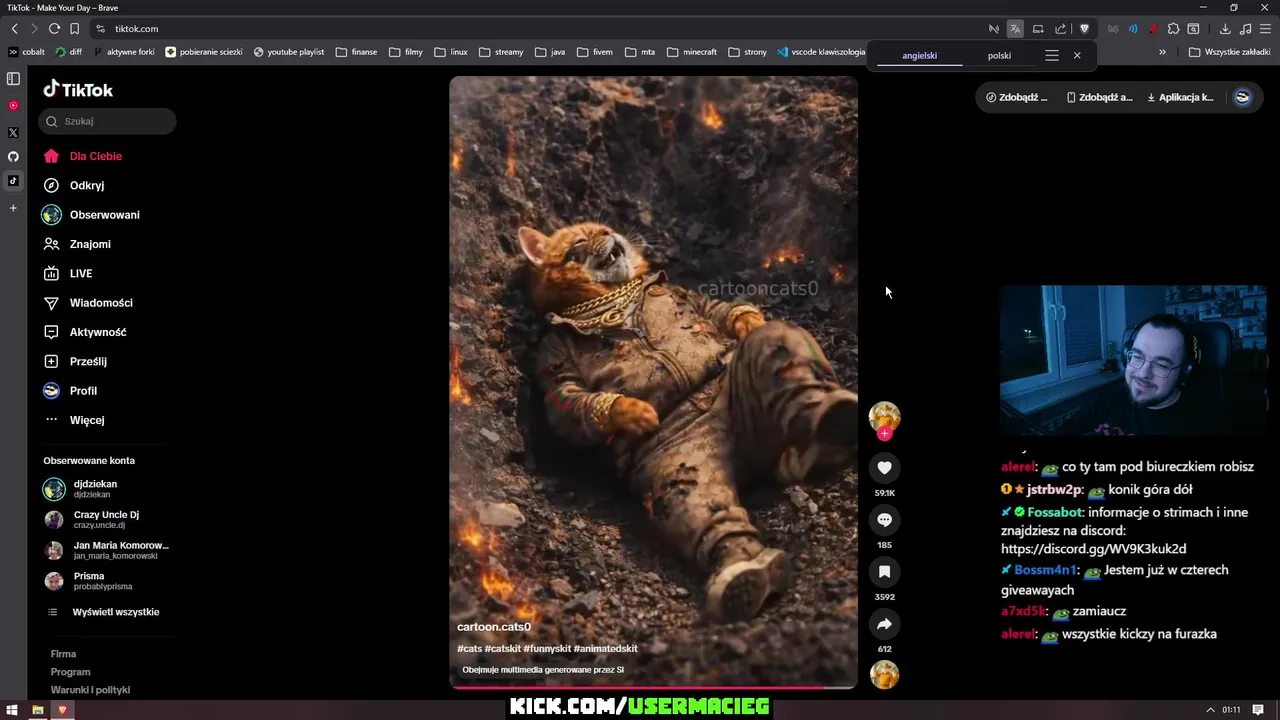Open the TikTok logo home link
This screenshot has height=720, width=1280.
[78, 89]
